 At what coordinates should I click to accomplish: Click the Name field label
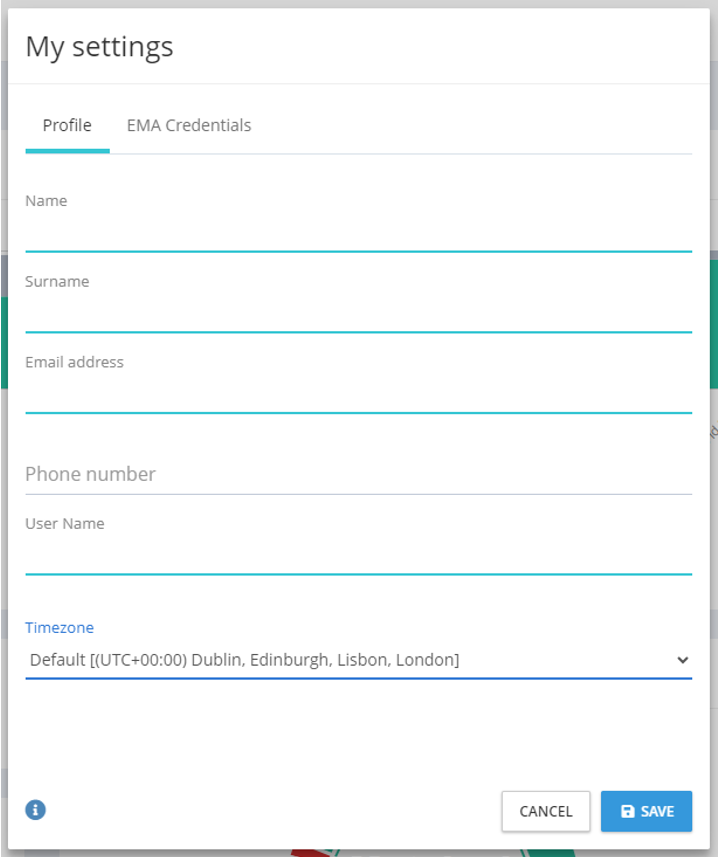point(46,201)
